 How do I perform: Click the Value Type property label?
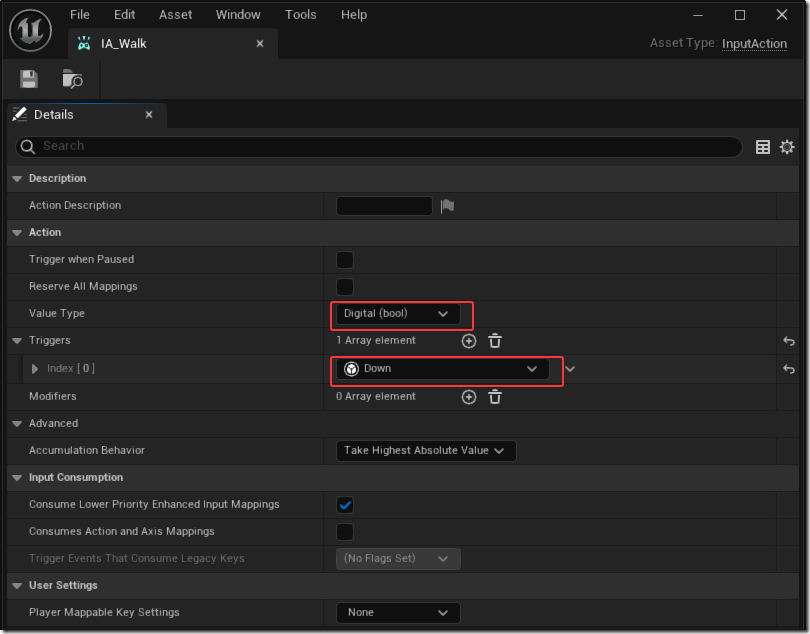[57, 313]
